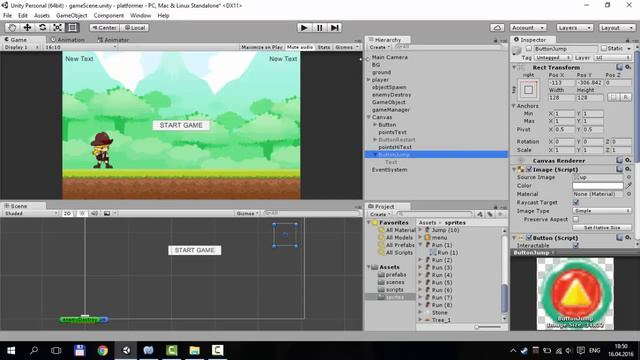Open the Account dropdown

point(528,27)
